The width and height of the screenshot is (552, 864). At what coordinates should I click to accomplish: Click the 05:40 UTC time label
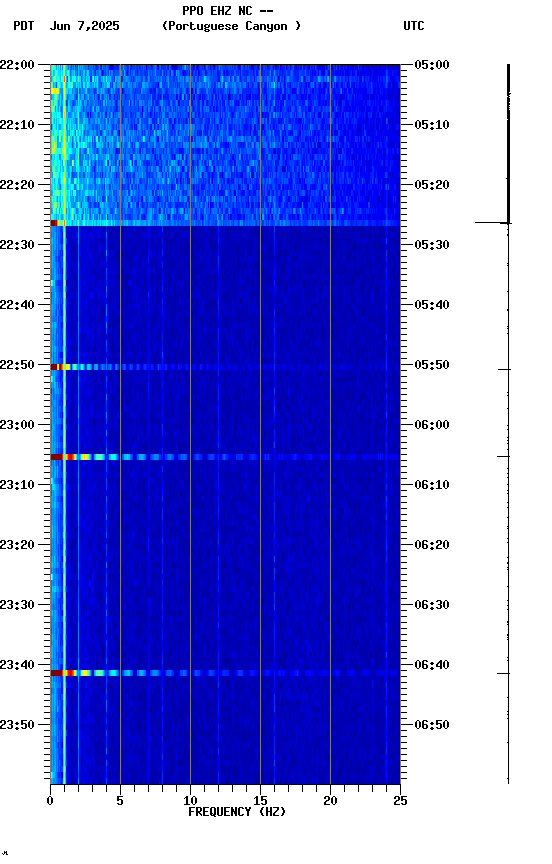pyautogui.click(x=432, y=305)
